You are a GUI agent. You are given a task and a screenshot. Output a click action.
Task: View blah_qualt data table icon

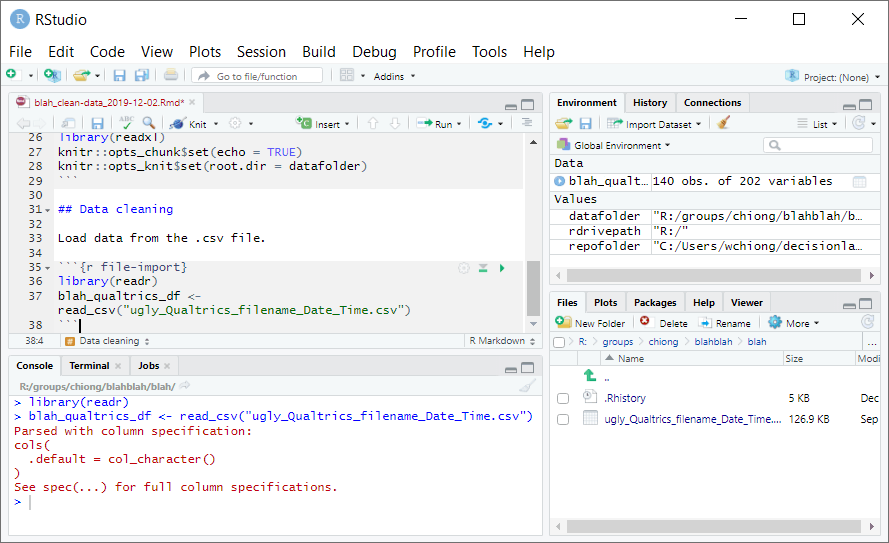pos(860,181)
